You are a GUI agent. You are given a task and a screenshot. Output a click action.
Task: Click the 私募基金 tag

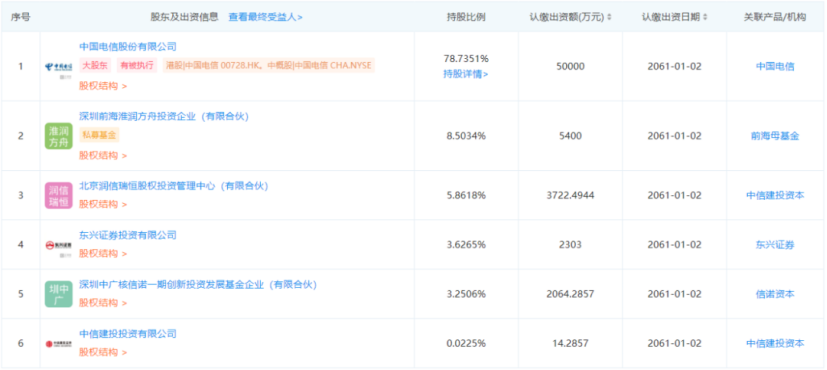(100, 135)
